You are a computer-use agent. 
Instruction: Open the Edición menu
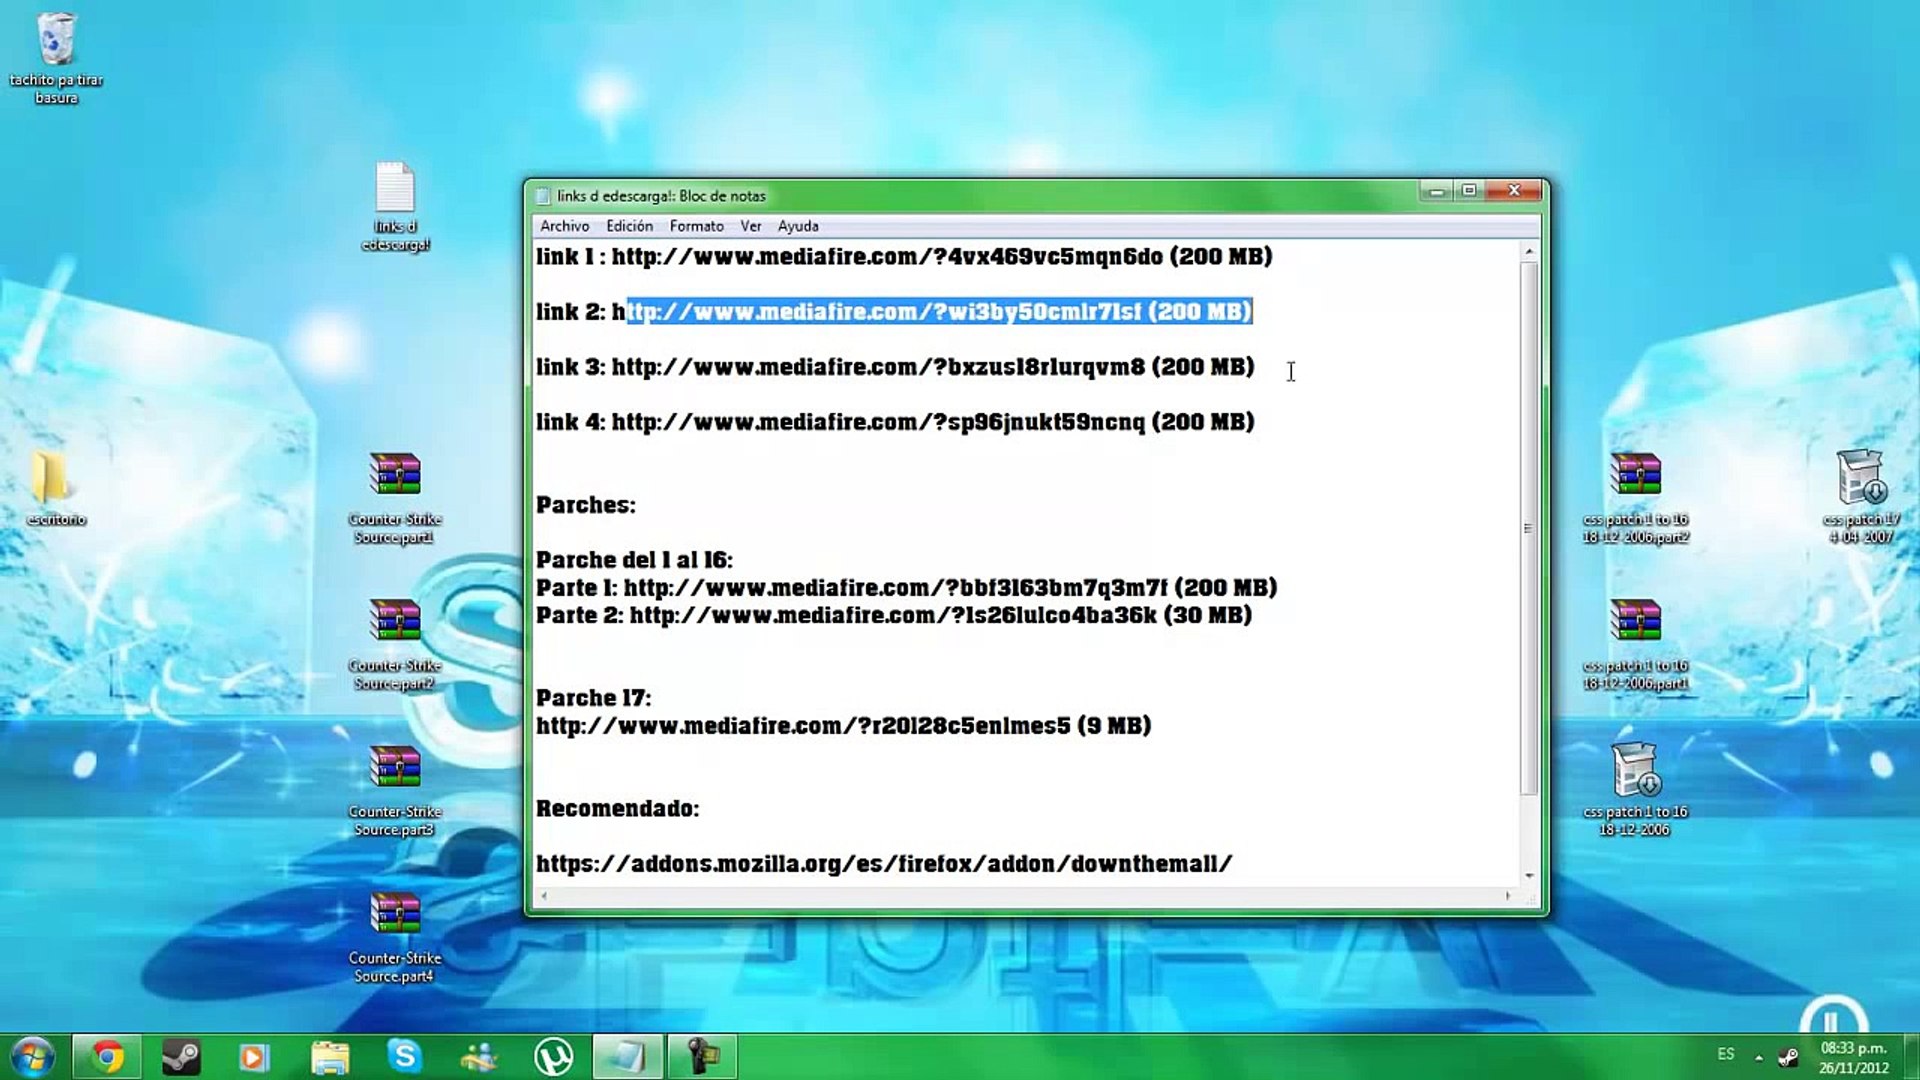pos(629,226)
